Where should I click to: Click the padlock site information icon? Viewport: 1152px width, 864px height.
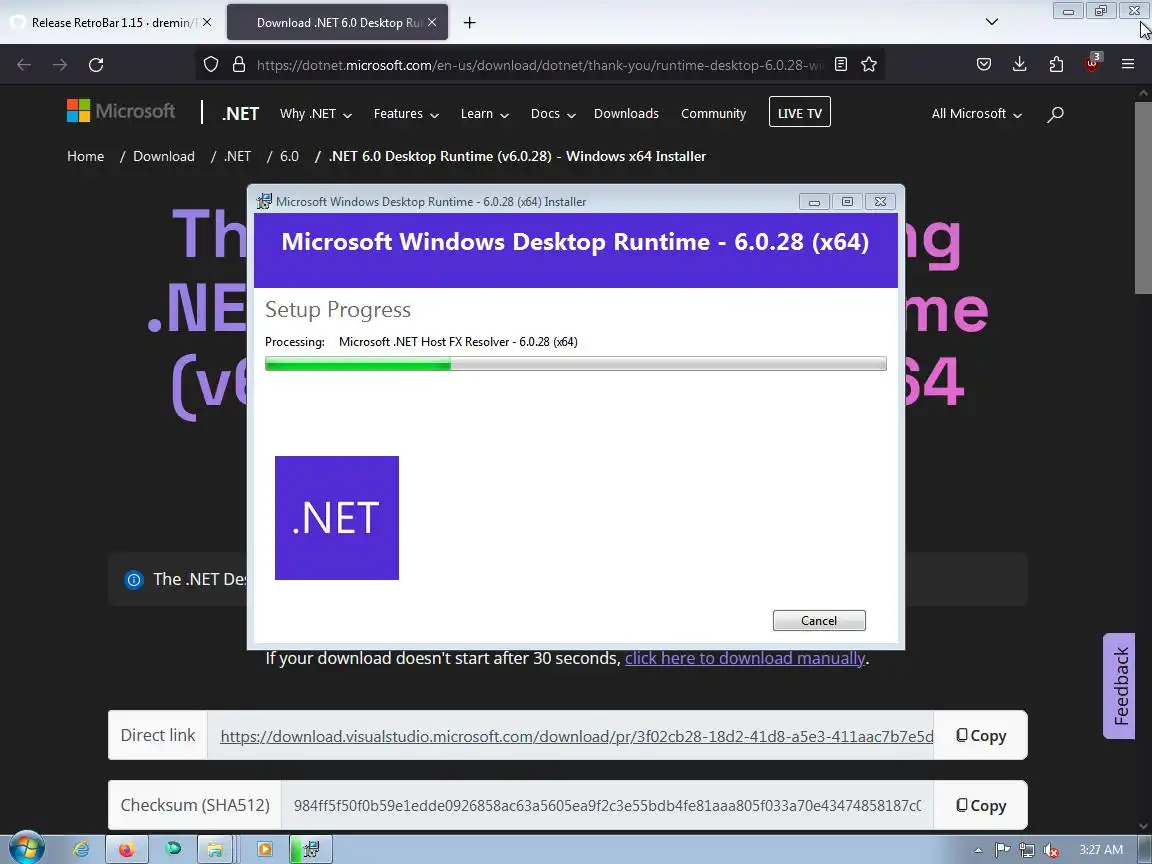(x=239, y=65)
